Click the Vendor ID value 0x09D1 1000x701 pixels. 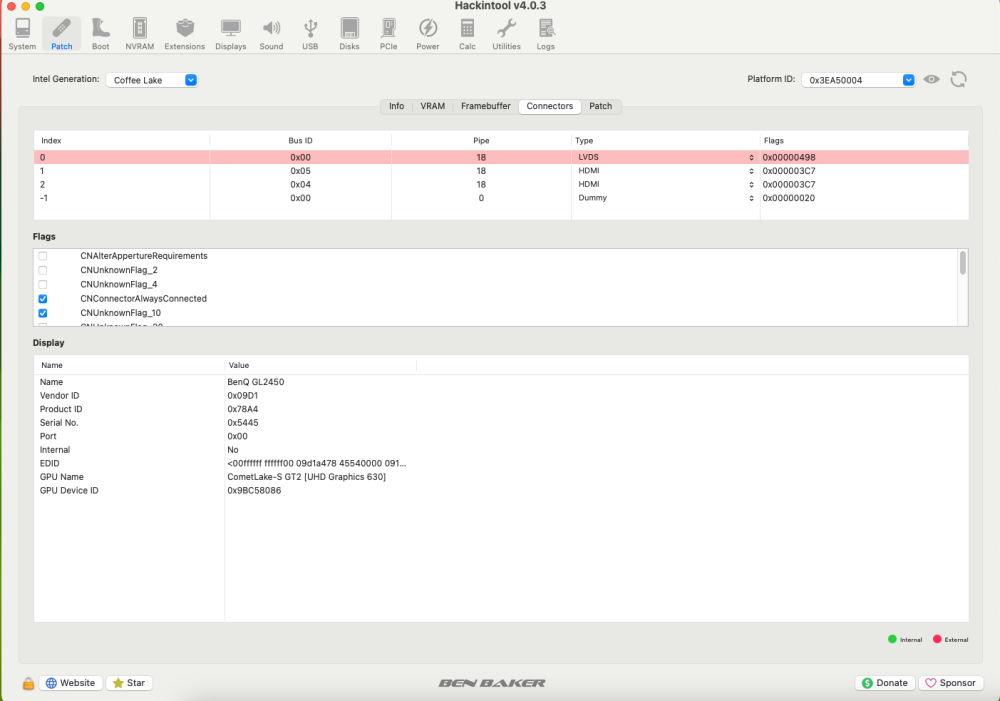[242, 395]
